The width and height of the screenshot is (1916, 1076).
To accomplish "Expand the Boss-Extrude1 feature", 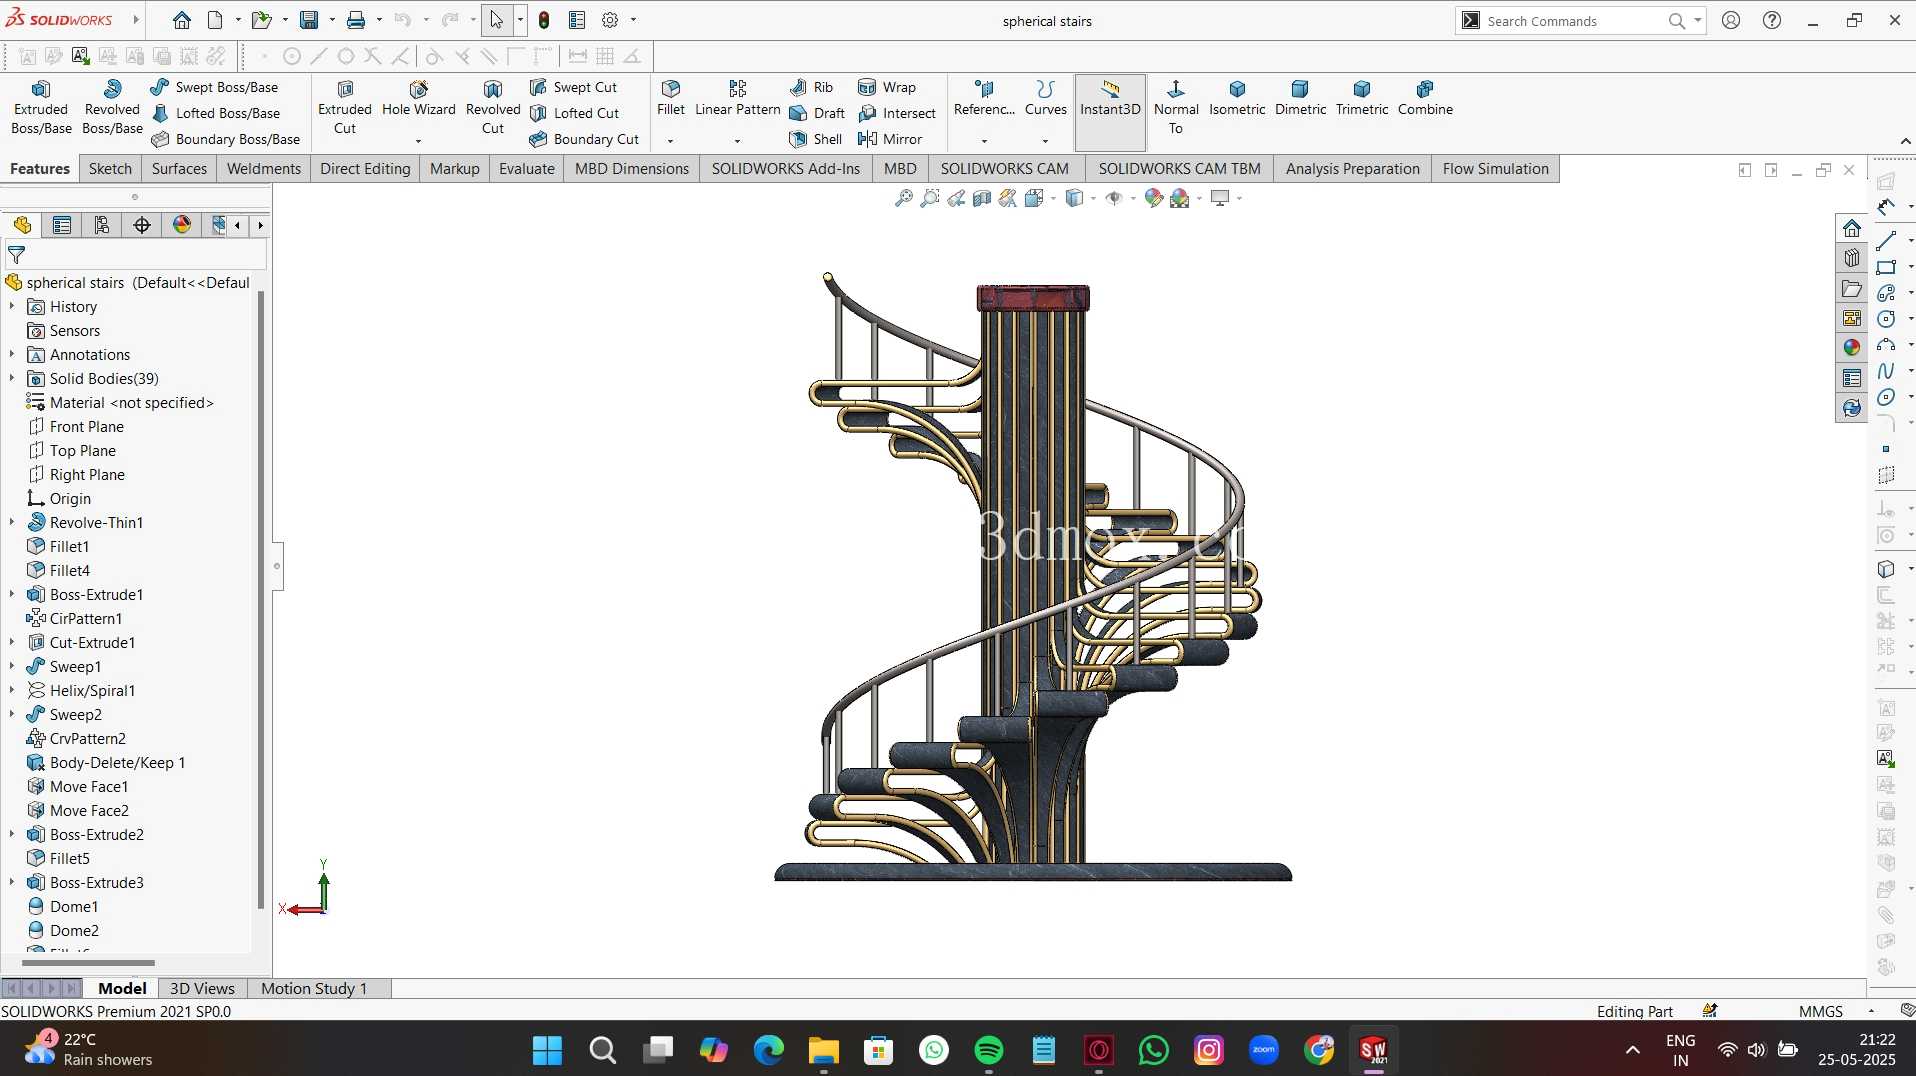I will coord(12,594).
